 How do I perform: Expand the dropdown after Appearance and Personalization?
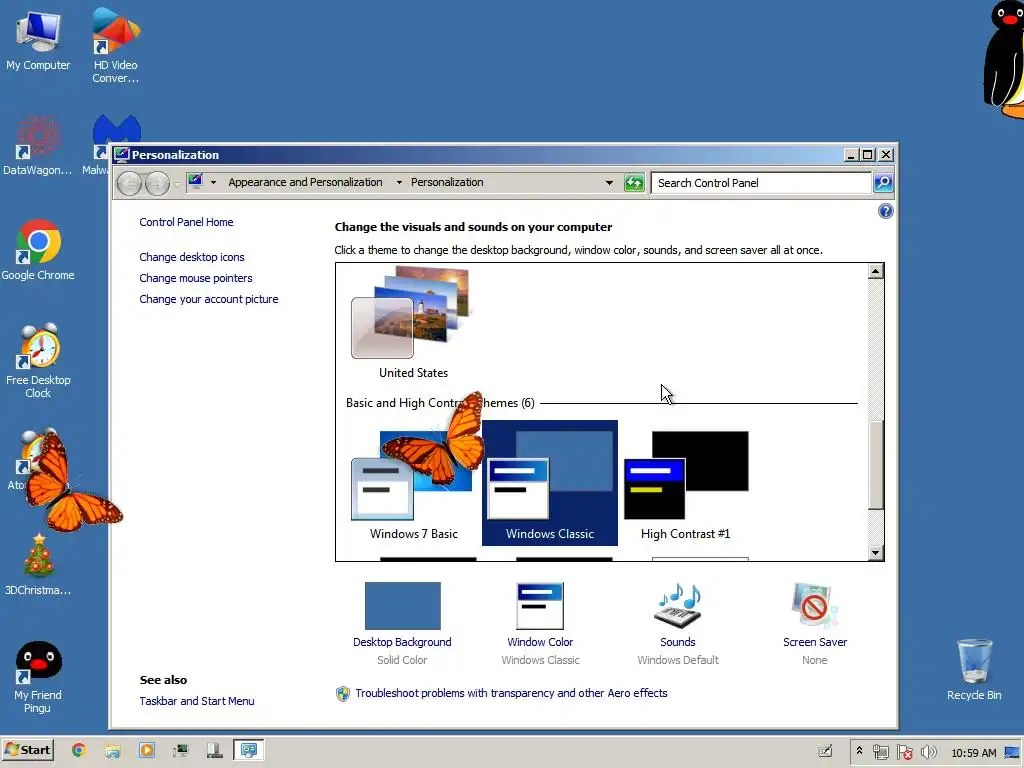click(x=399, y=183)
